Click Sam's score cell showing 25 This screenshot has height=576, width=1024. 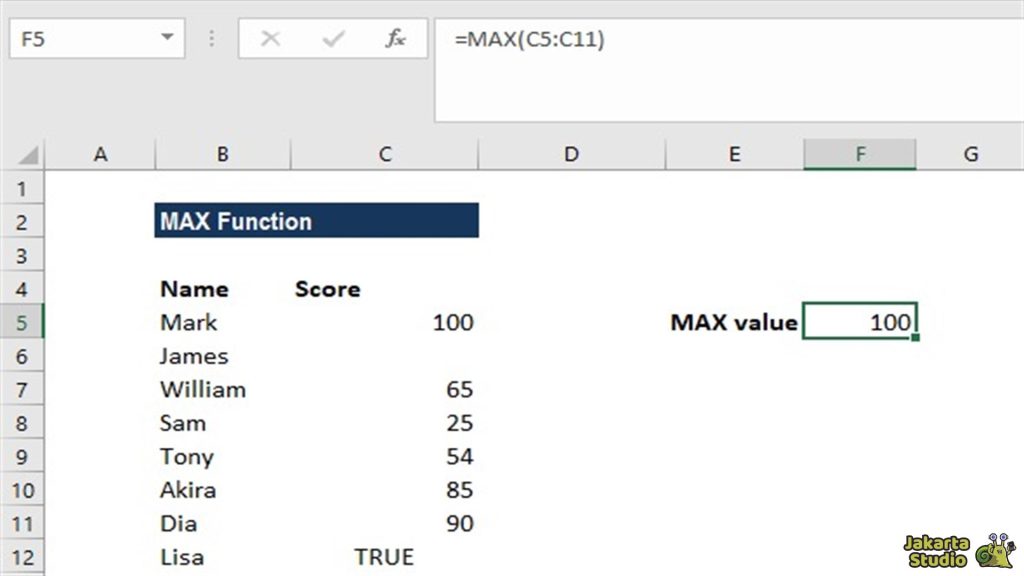tap(385, 423)
